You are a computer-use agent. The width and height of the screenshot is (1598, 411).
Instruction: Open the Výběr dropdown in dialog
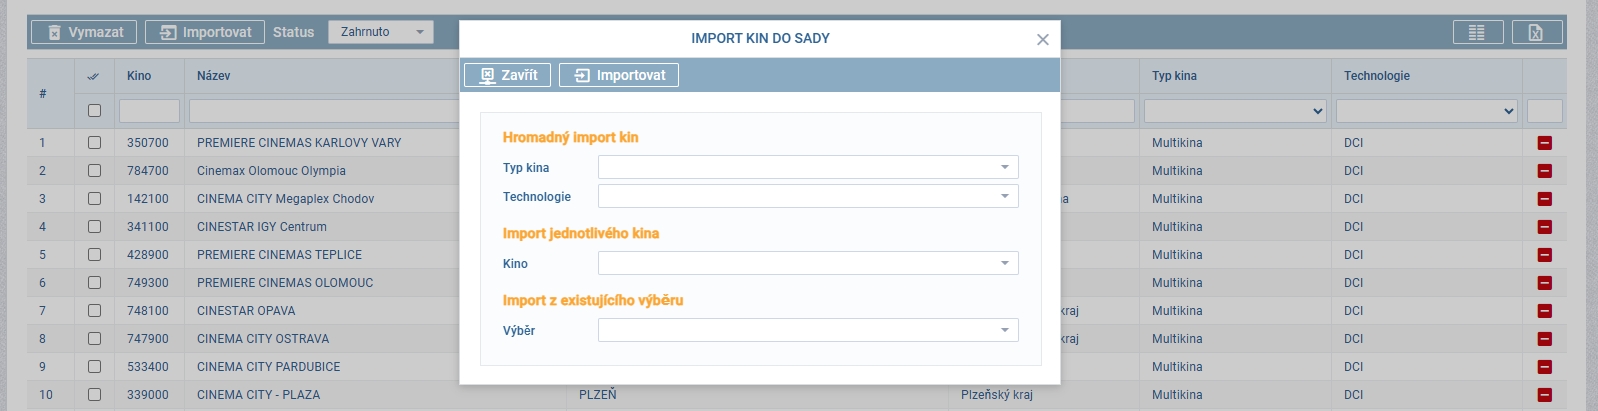[x=807, y=330]
